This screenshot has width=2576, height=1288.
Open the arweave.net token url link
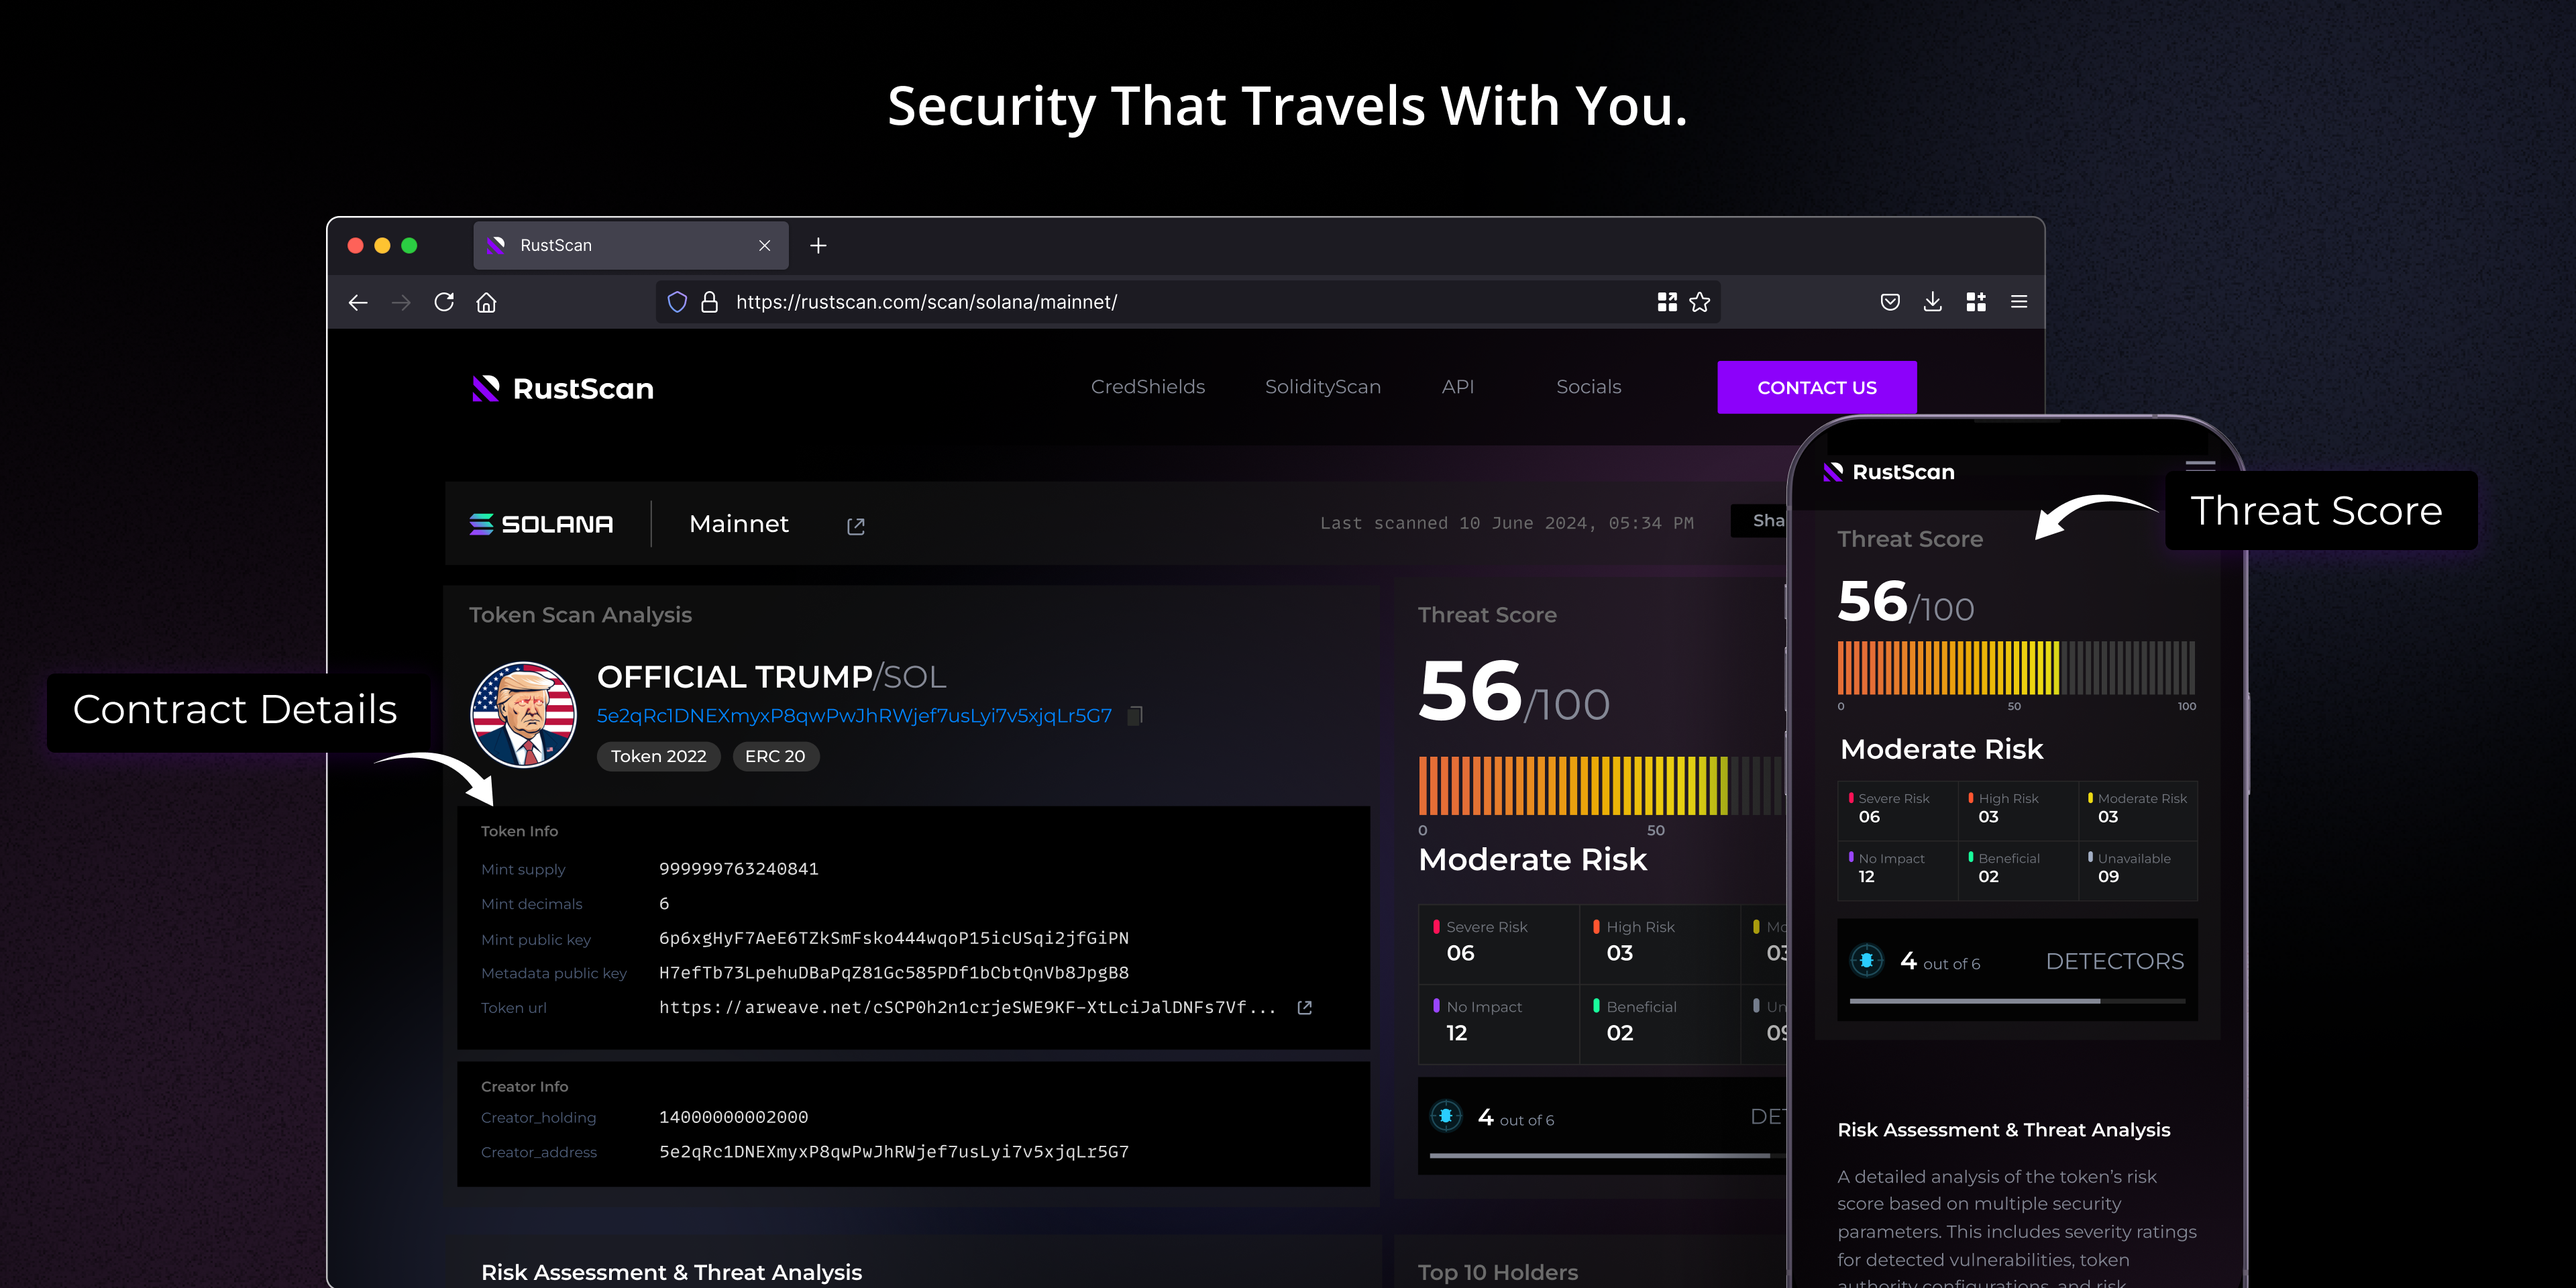(x=967, y=1008)
